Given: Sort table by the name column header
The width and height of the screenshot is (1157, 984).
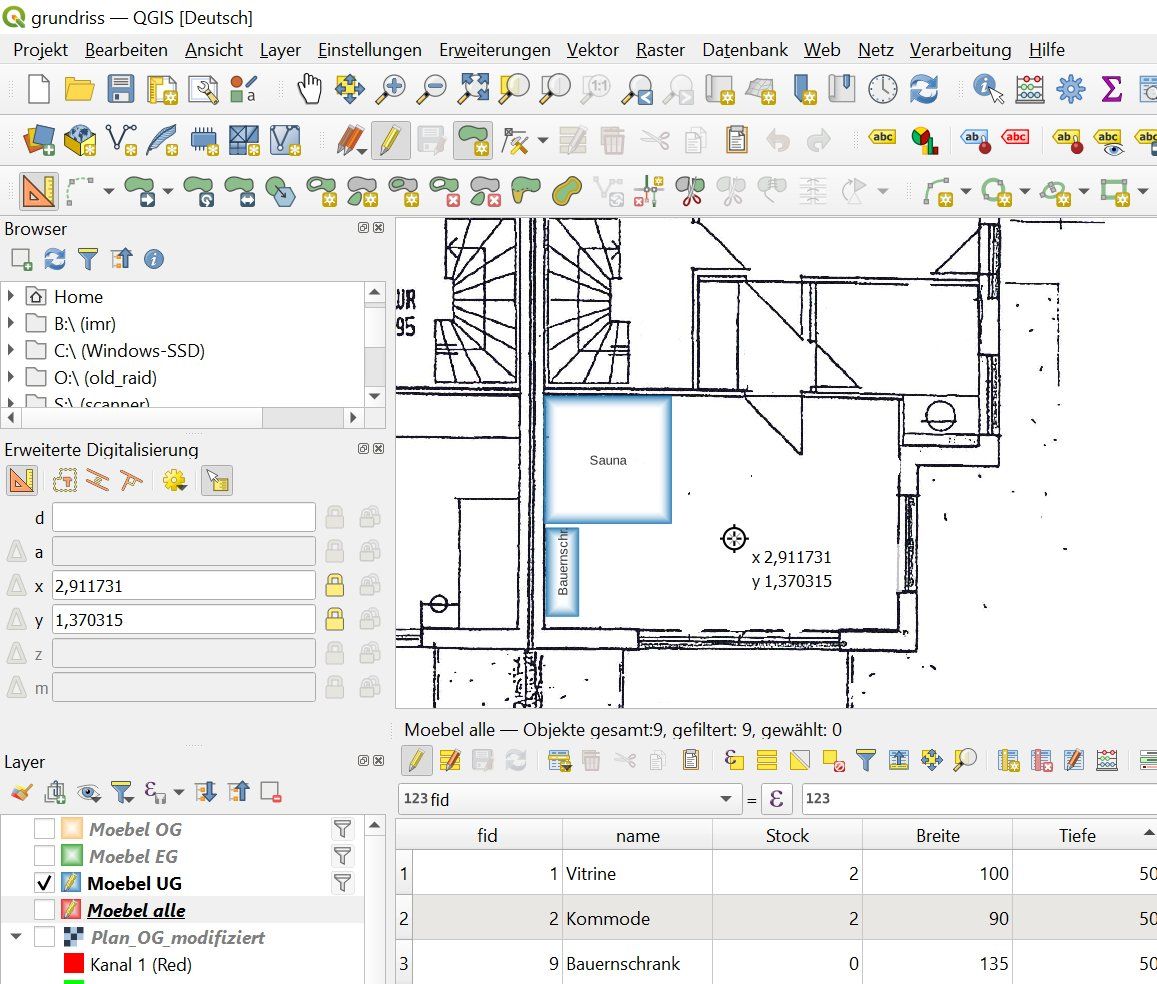Looking at the screenshot, I should click(x=637, y=836).
